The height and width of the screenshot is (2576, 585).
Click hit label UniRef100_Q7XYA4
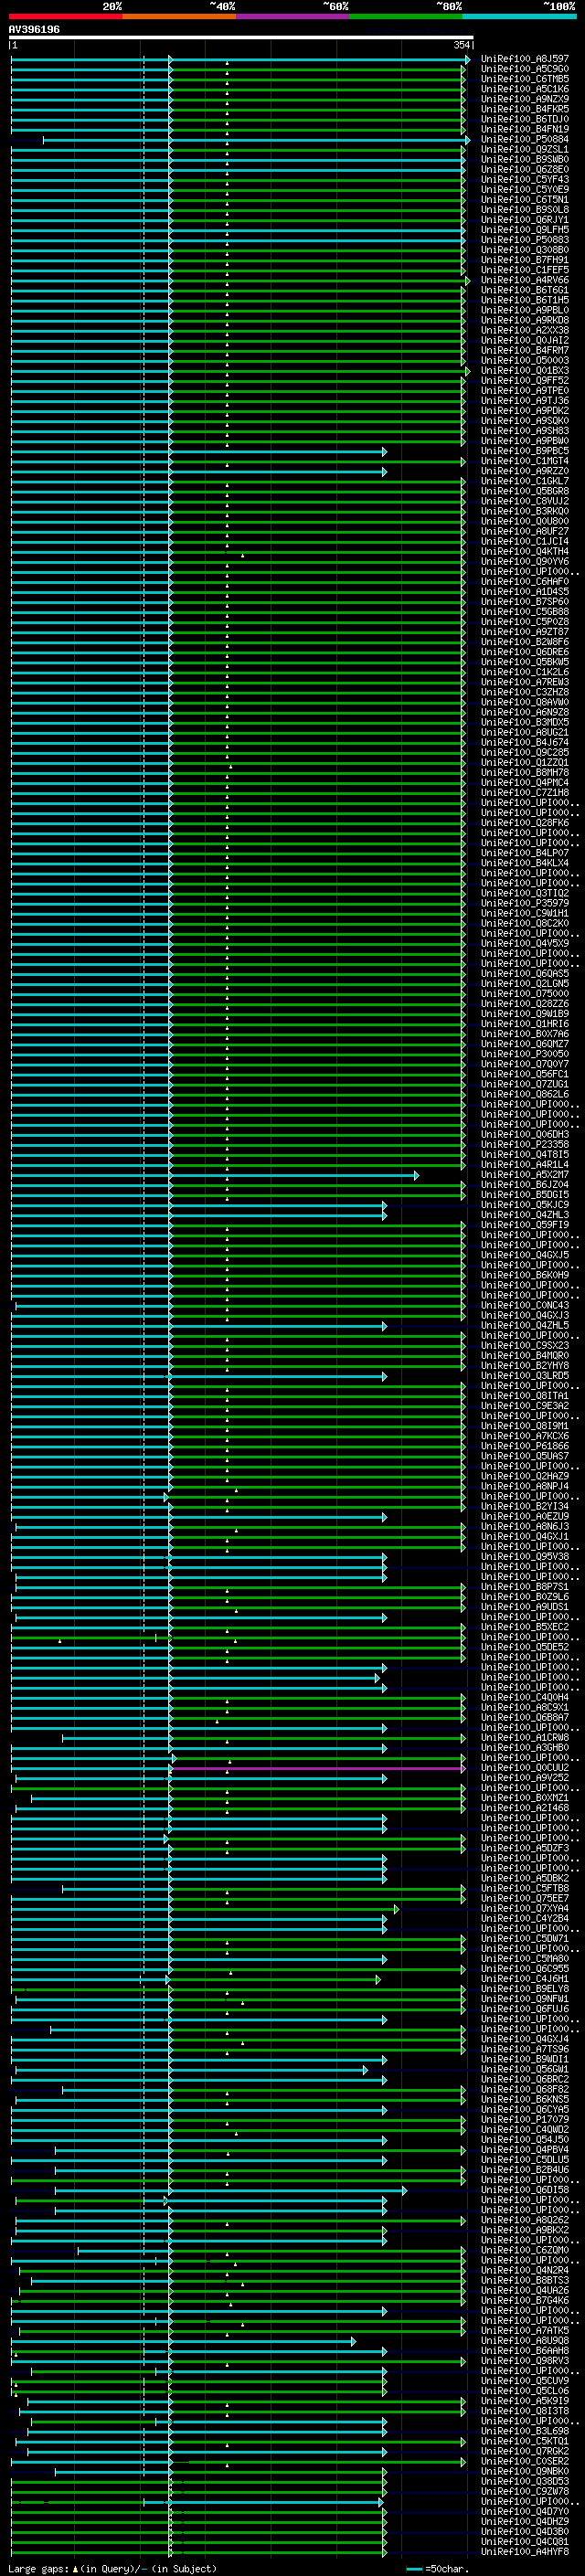click(525, 1908)
